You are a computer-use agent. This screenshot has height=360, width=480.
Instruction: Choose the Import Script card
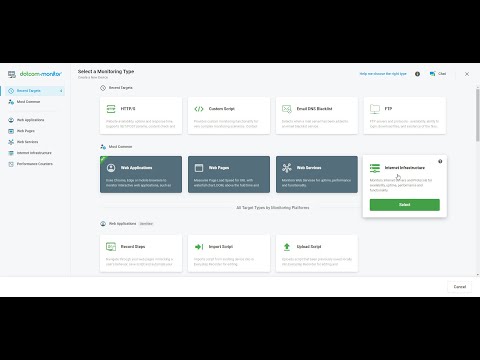pyautogui.click(x=229, y=253)
